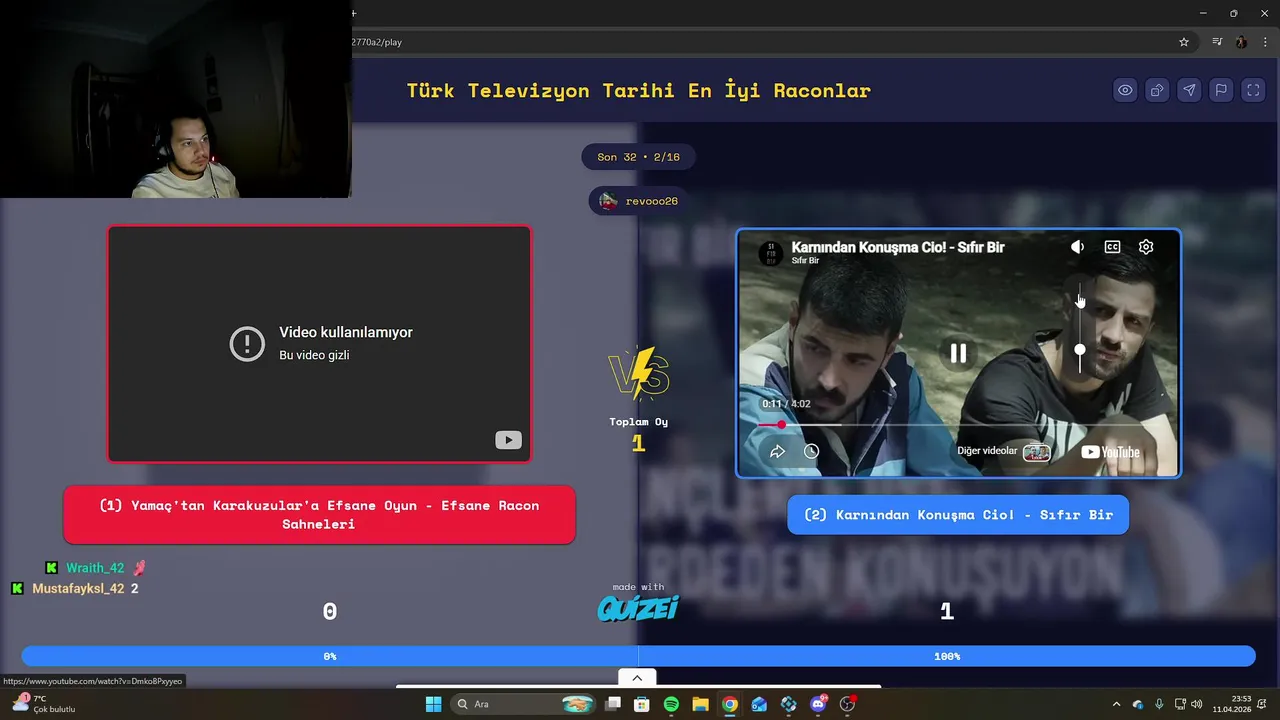Click the microphone tray icon
Image resolution: width=1280 pixels, height=720 pixels.
1159,704
